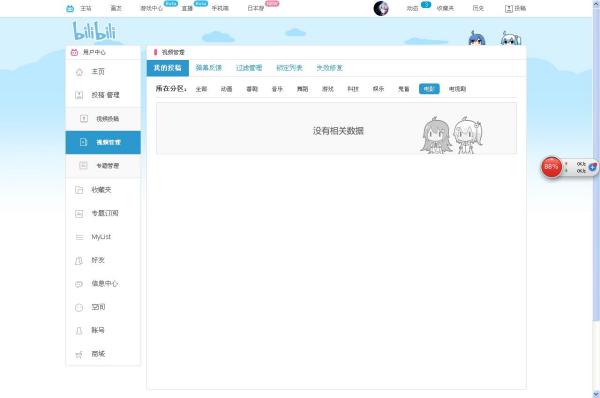This screenshot has height=398, width=600.
Task: Click the 空间 space icon in the sidebar
Action: (79, 307)
